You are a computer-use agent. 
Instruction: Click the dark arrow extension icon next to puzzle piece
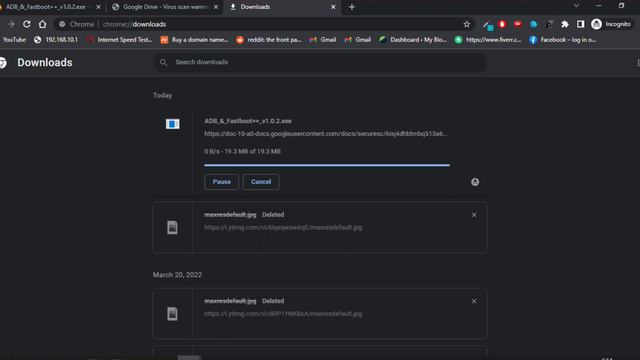pyautogui.click(x=549, y=24)
